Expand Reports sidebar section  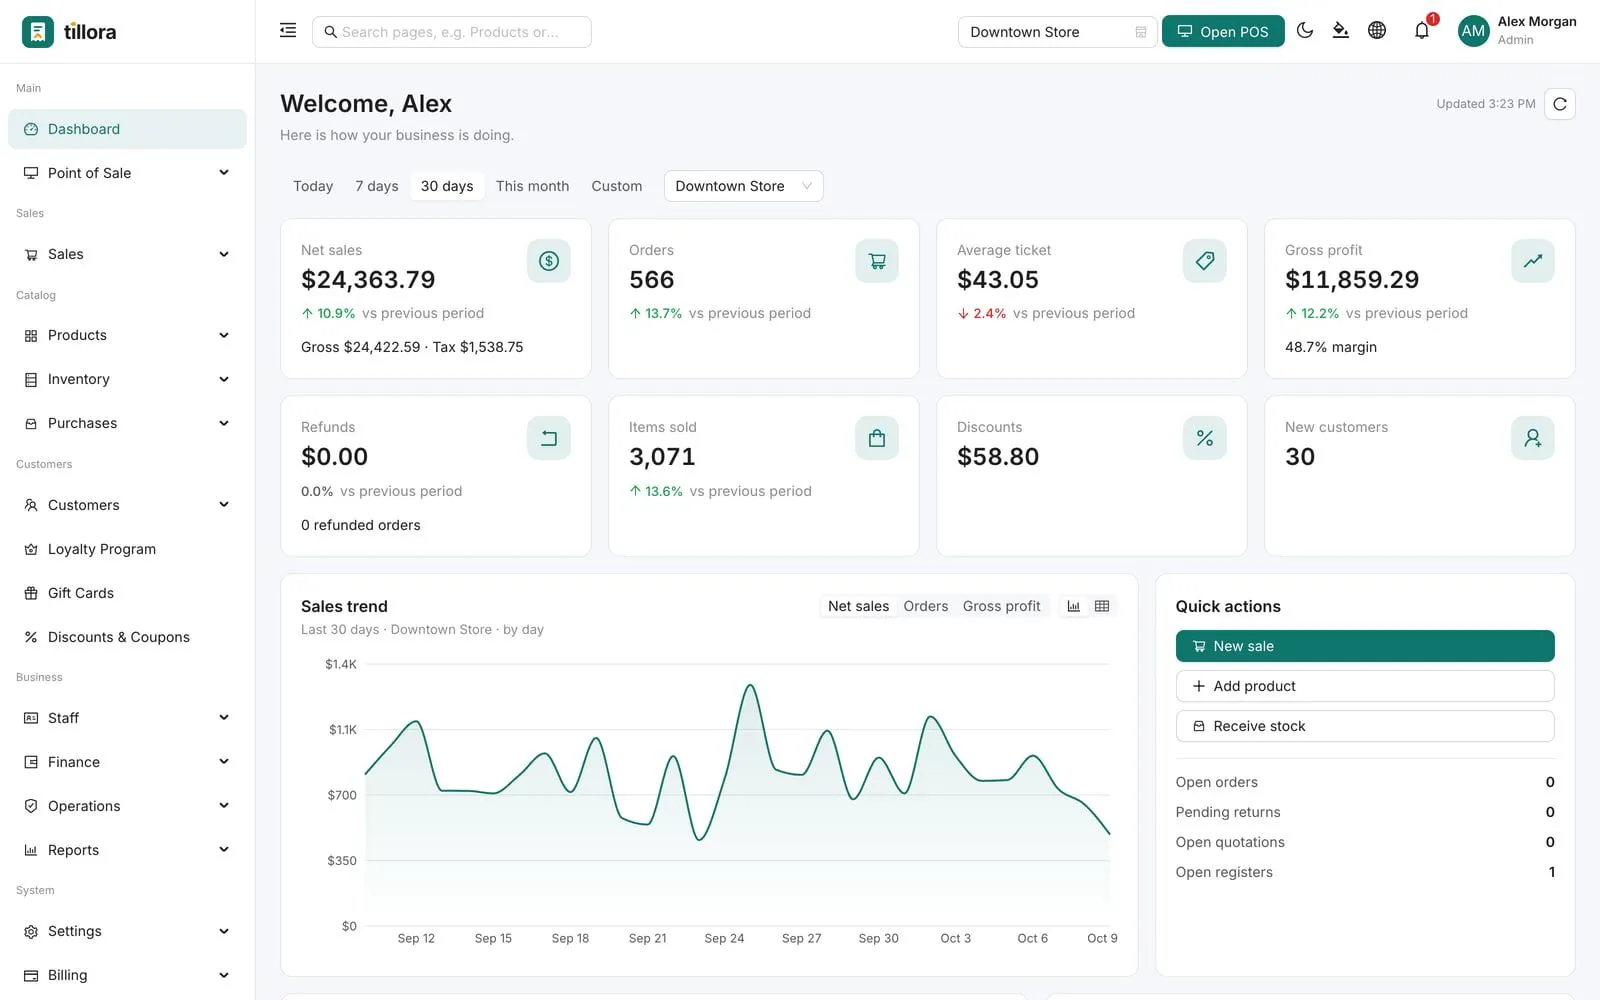127,850
